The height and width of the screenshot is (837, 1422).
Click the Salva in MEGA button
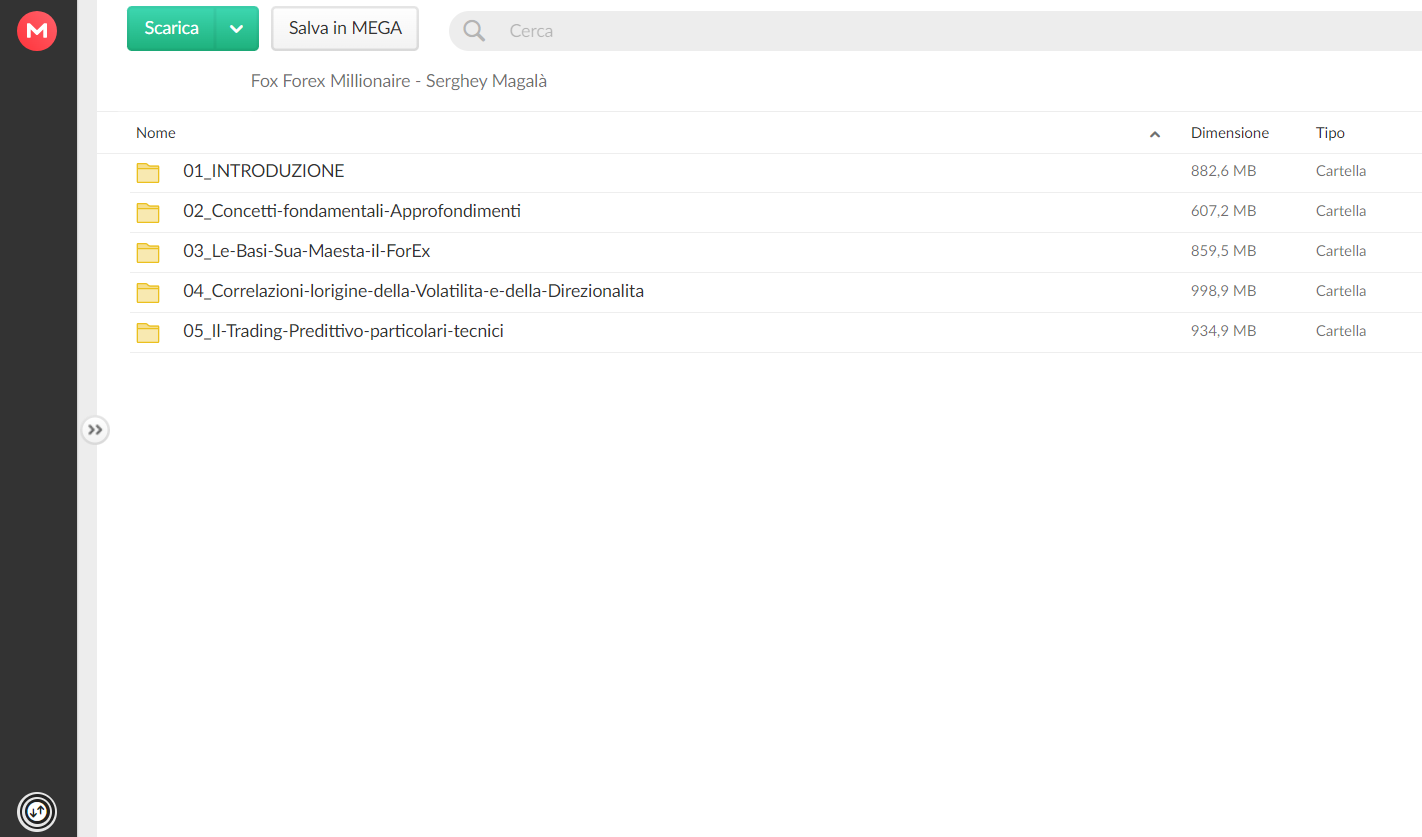345,28
